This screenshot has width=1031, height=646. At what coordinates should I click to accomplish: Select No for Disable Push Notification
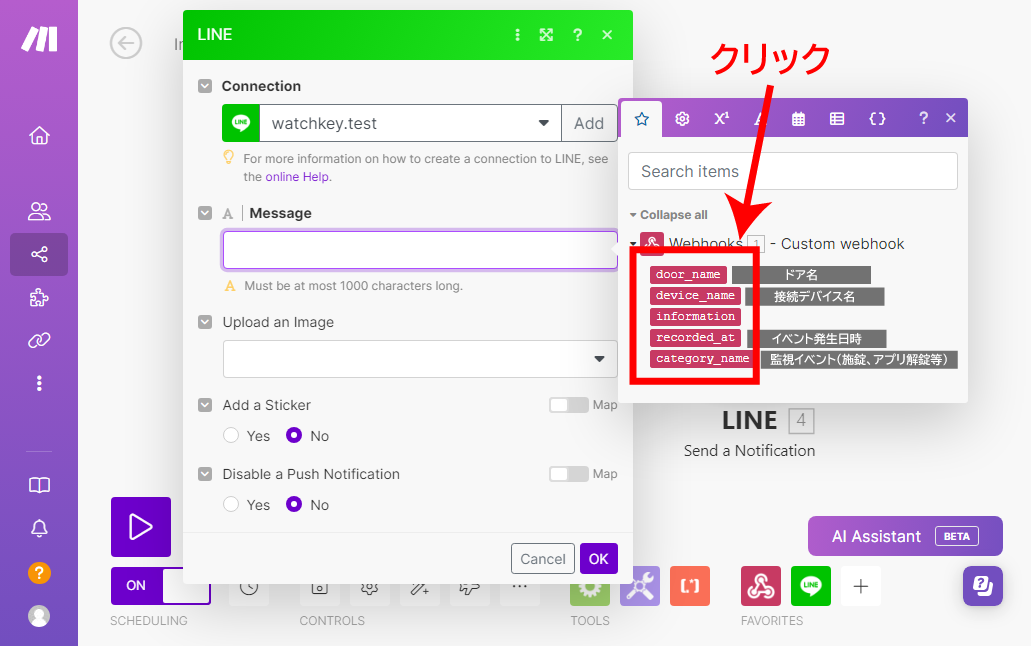click(x=294, y=504)
